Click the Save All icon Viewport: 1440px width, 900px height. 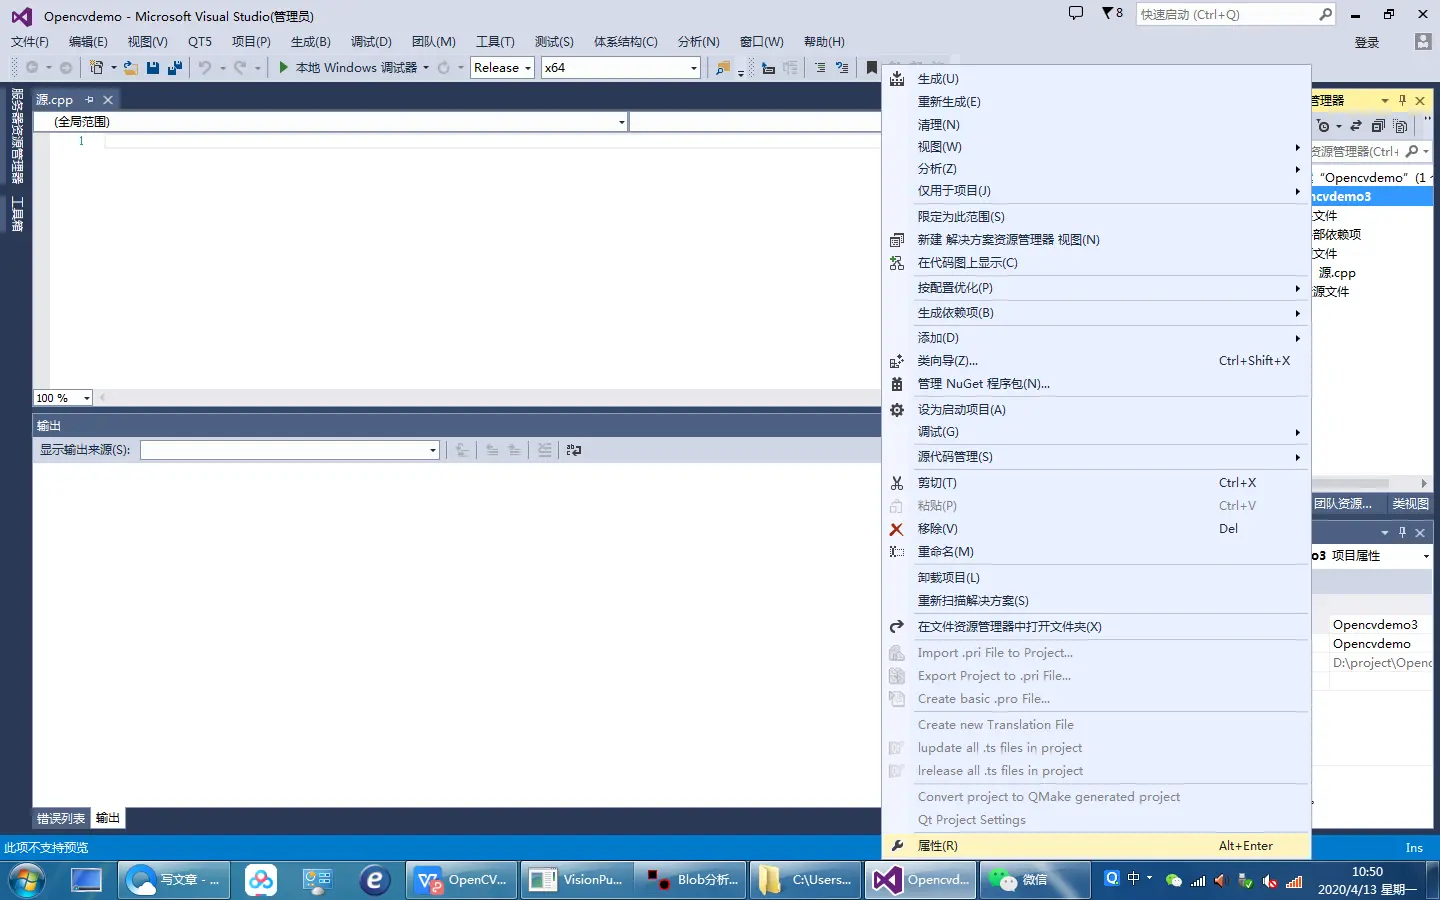pyautogui.click(x=174, y=68)
